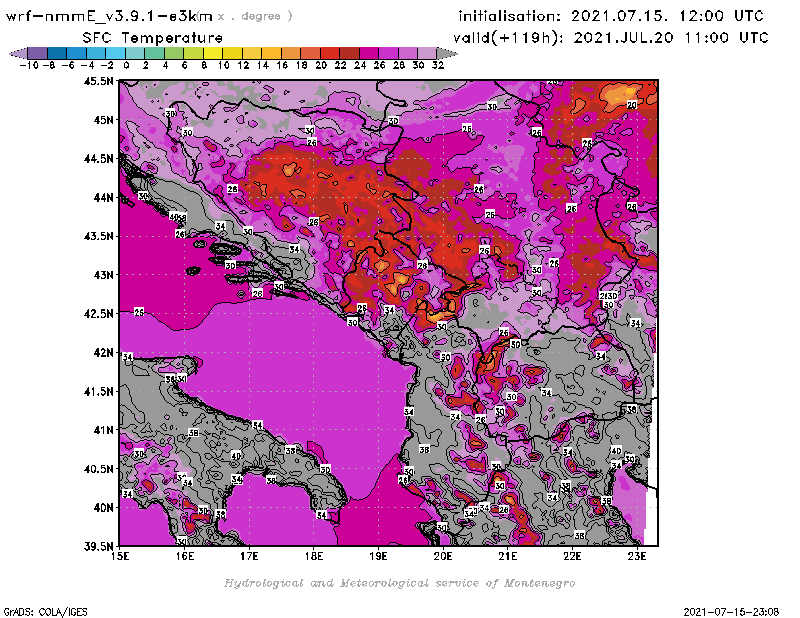Click the '17E' longitude axis label
The height and width of the screenshot is (618, 800).
[x=249, y=556]
